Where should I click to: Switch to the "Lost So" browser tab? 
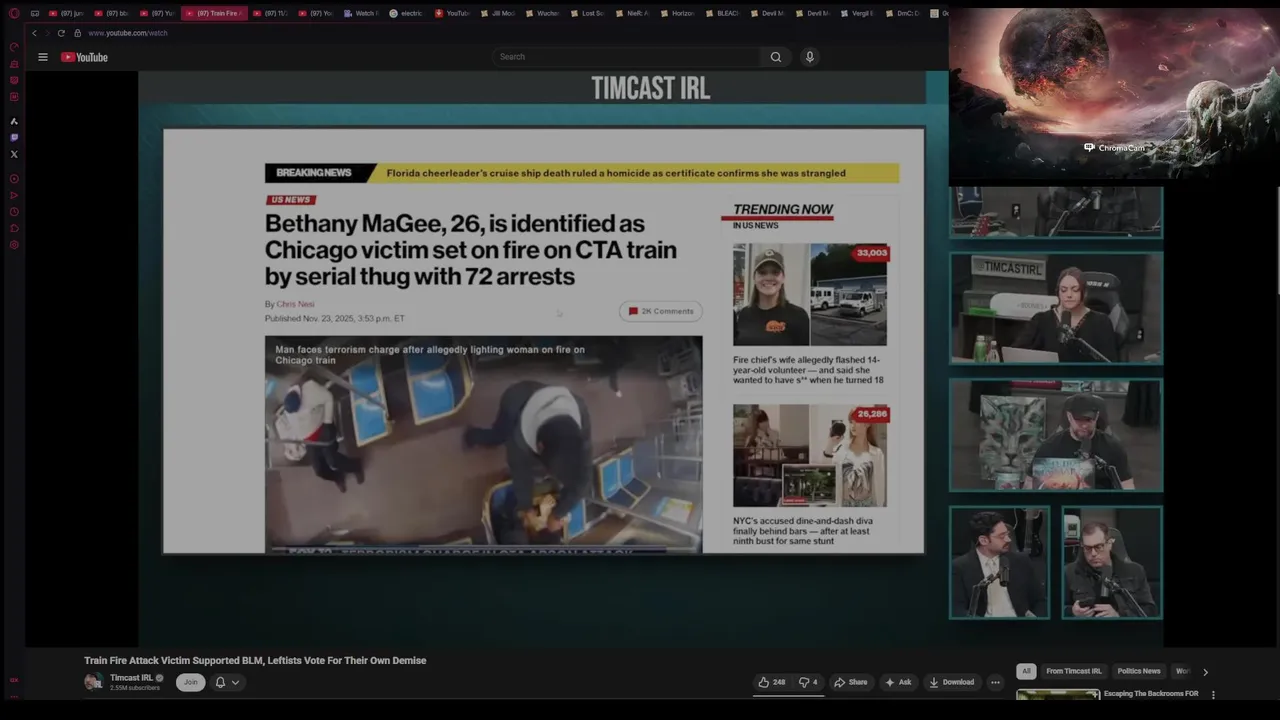(587, 13)
